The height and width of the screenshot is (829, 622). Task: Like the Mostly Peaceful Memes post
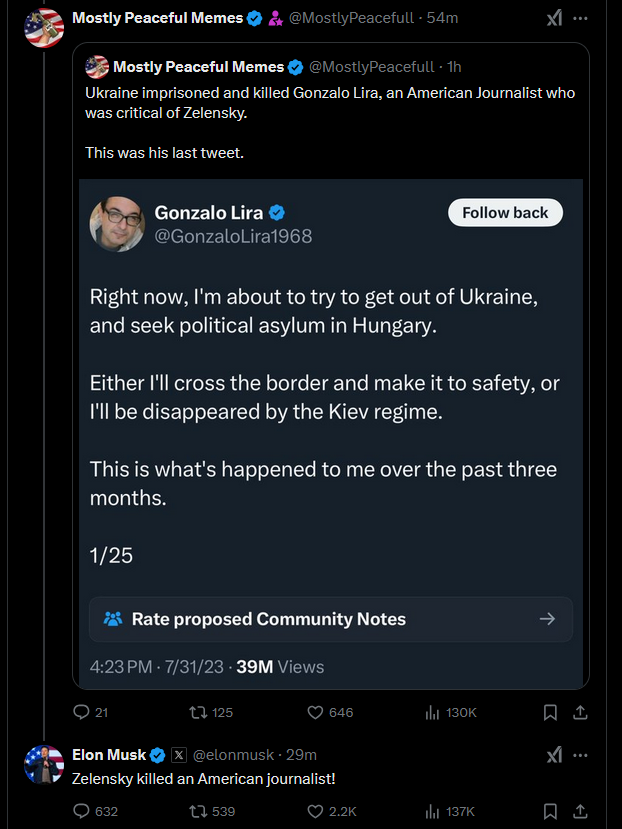315,712
